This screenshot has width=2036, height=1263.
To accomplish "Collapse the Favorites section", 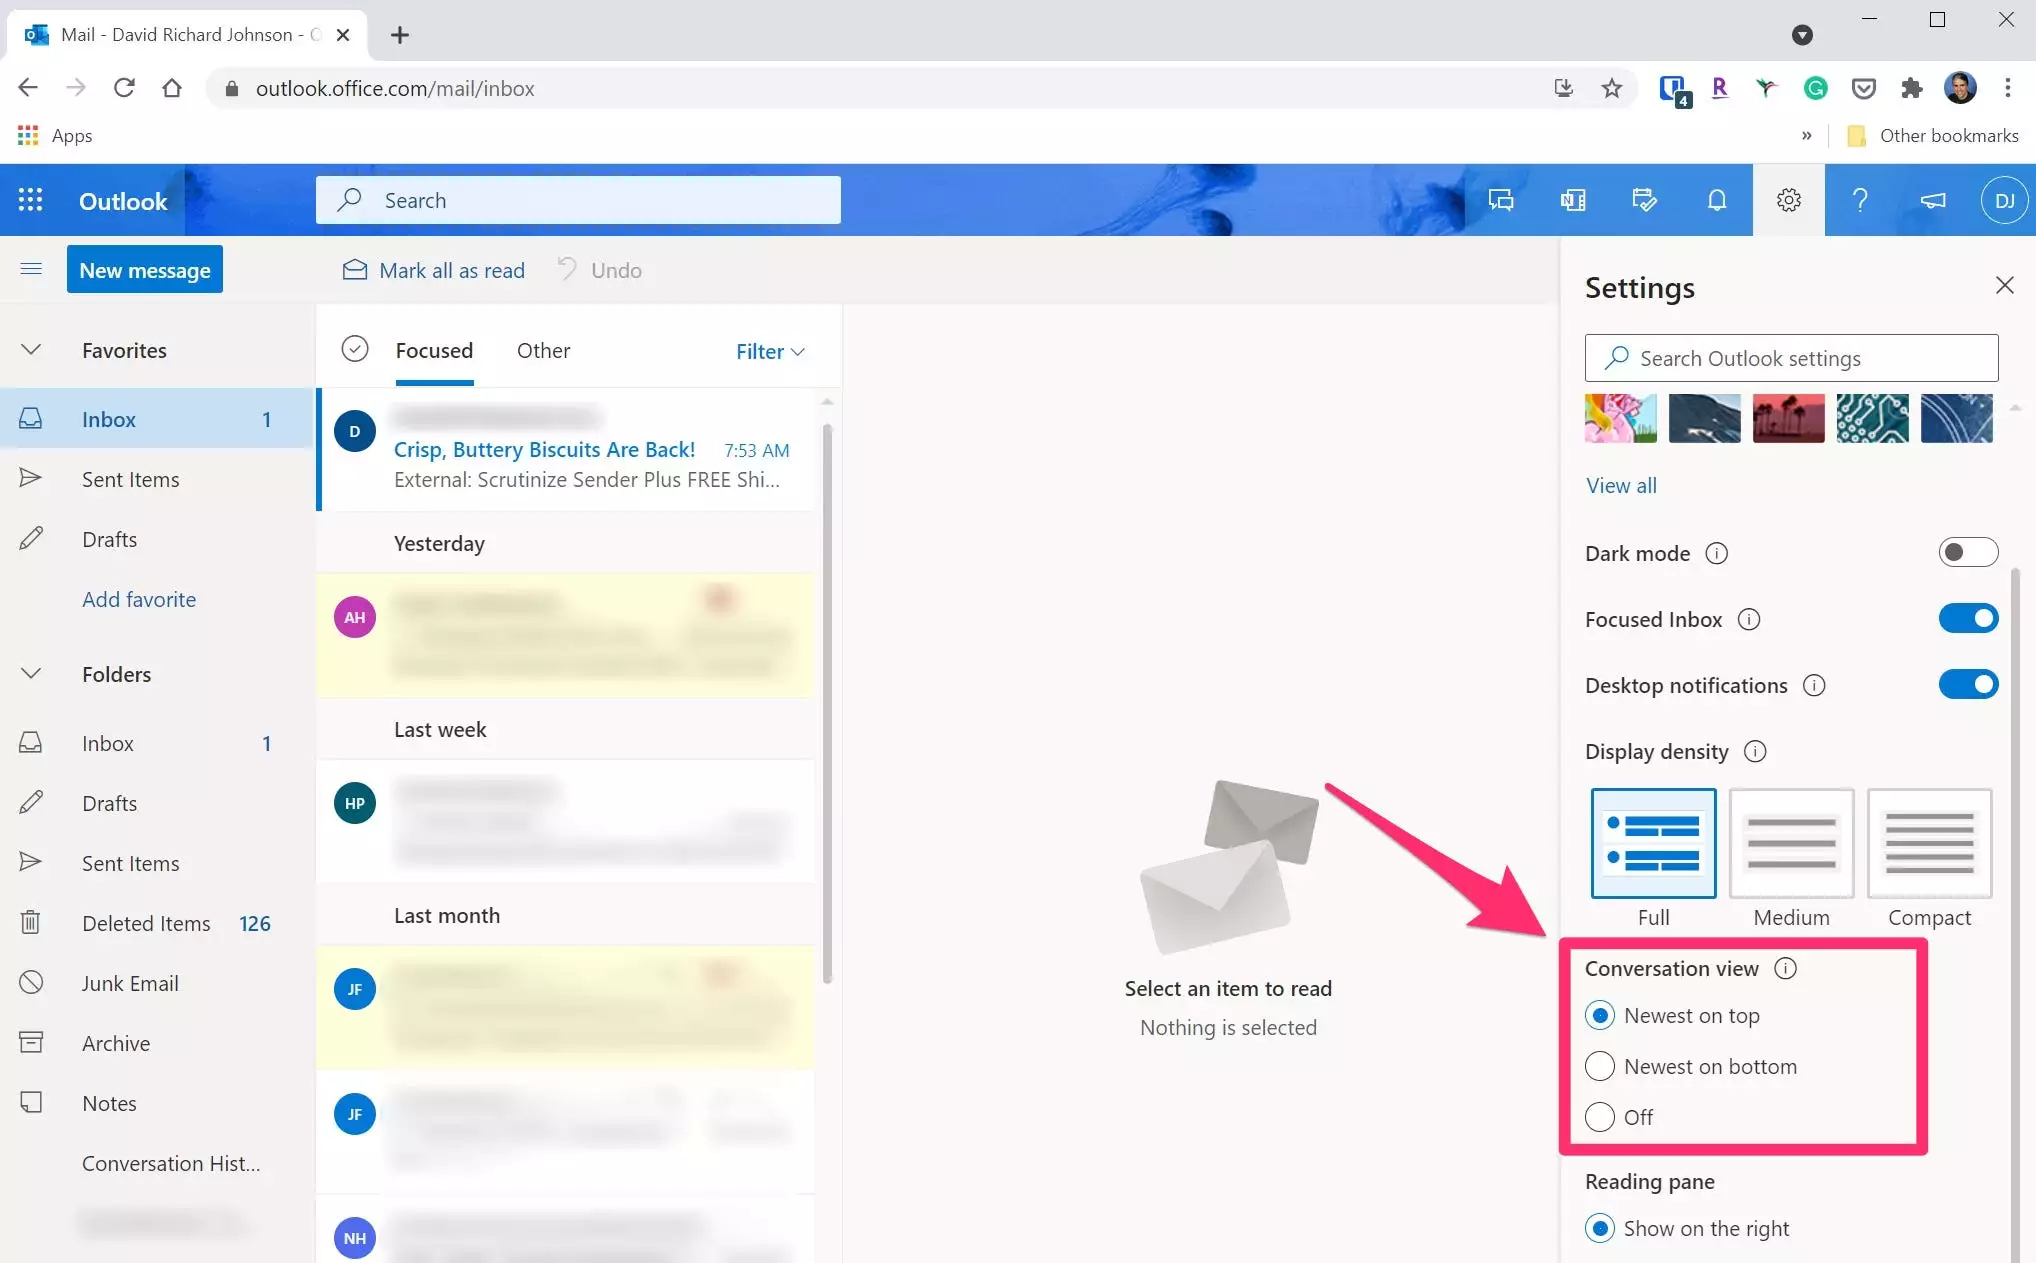I will [x=31, y=350].
